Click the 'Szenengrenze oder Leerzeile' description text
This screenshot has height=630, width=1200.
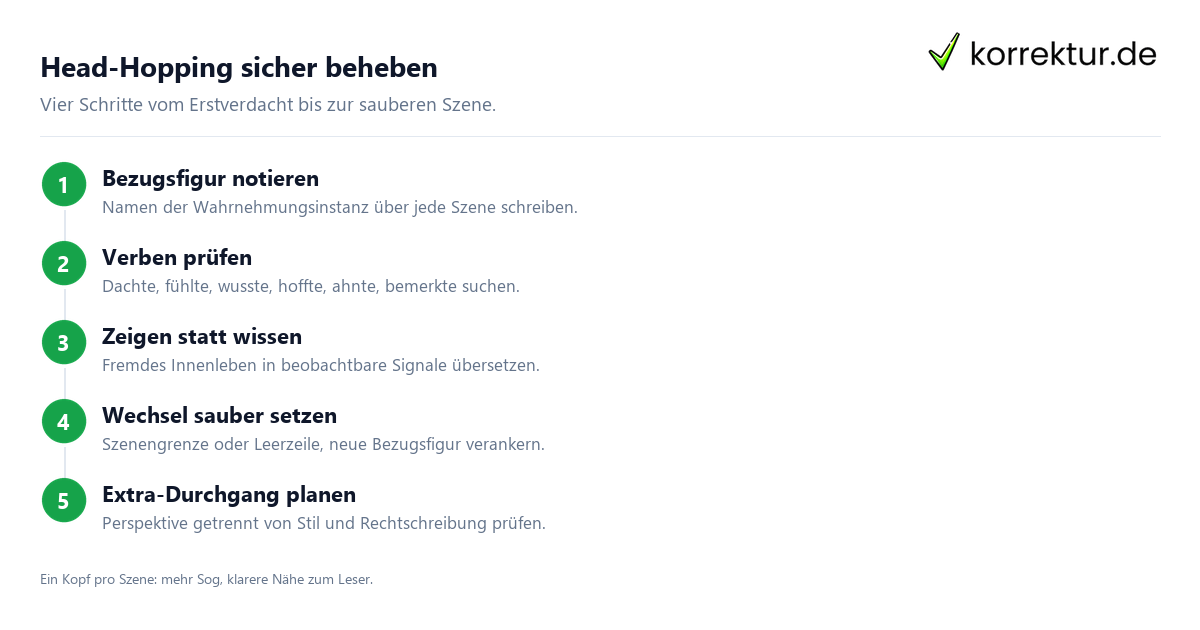point(324,444)
